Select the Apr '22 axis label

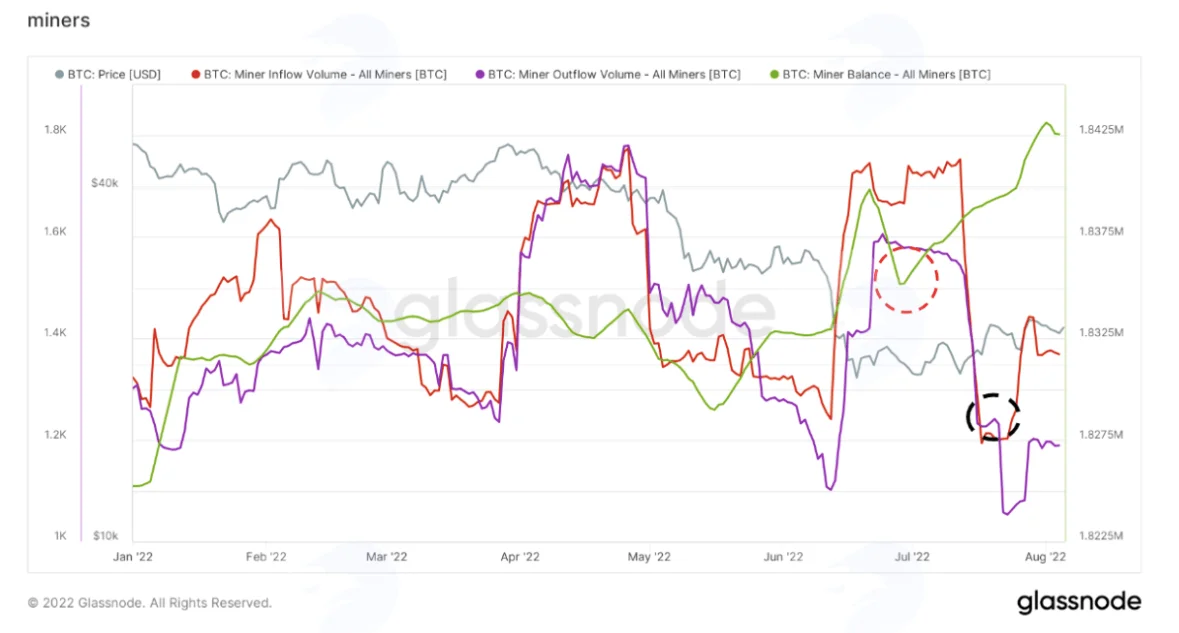coord(520,557)
